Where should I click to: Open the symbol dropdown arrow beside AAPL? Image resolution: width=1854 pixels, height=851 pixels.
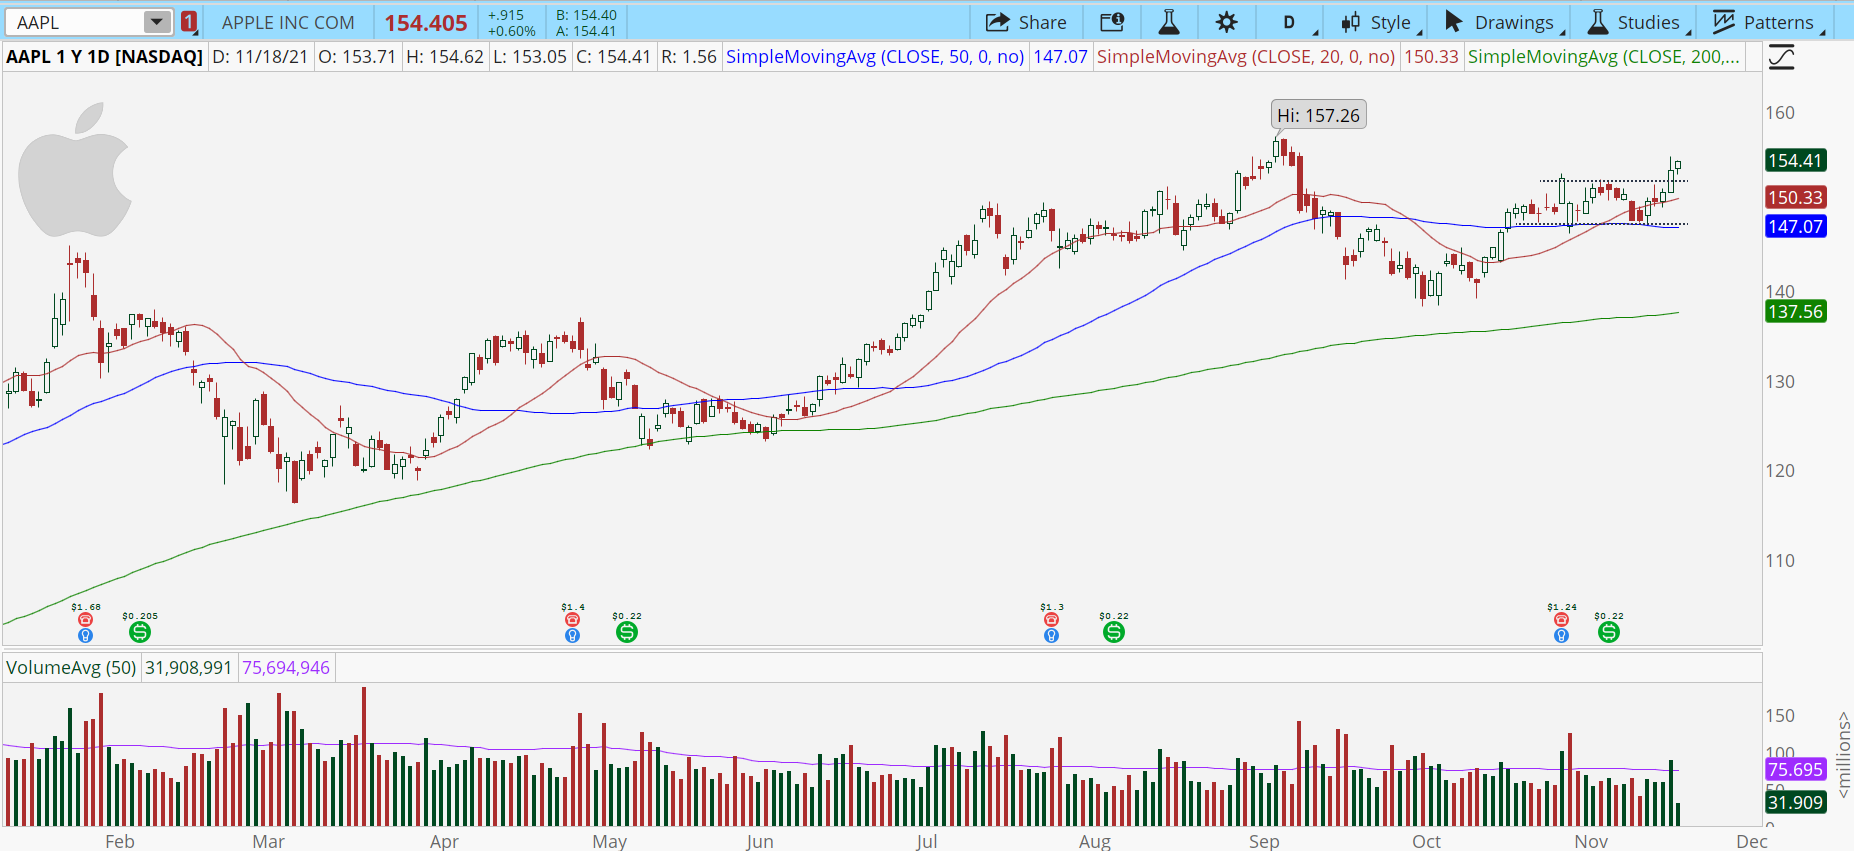point(158,22)
